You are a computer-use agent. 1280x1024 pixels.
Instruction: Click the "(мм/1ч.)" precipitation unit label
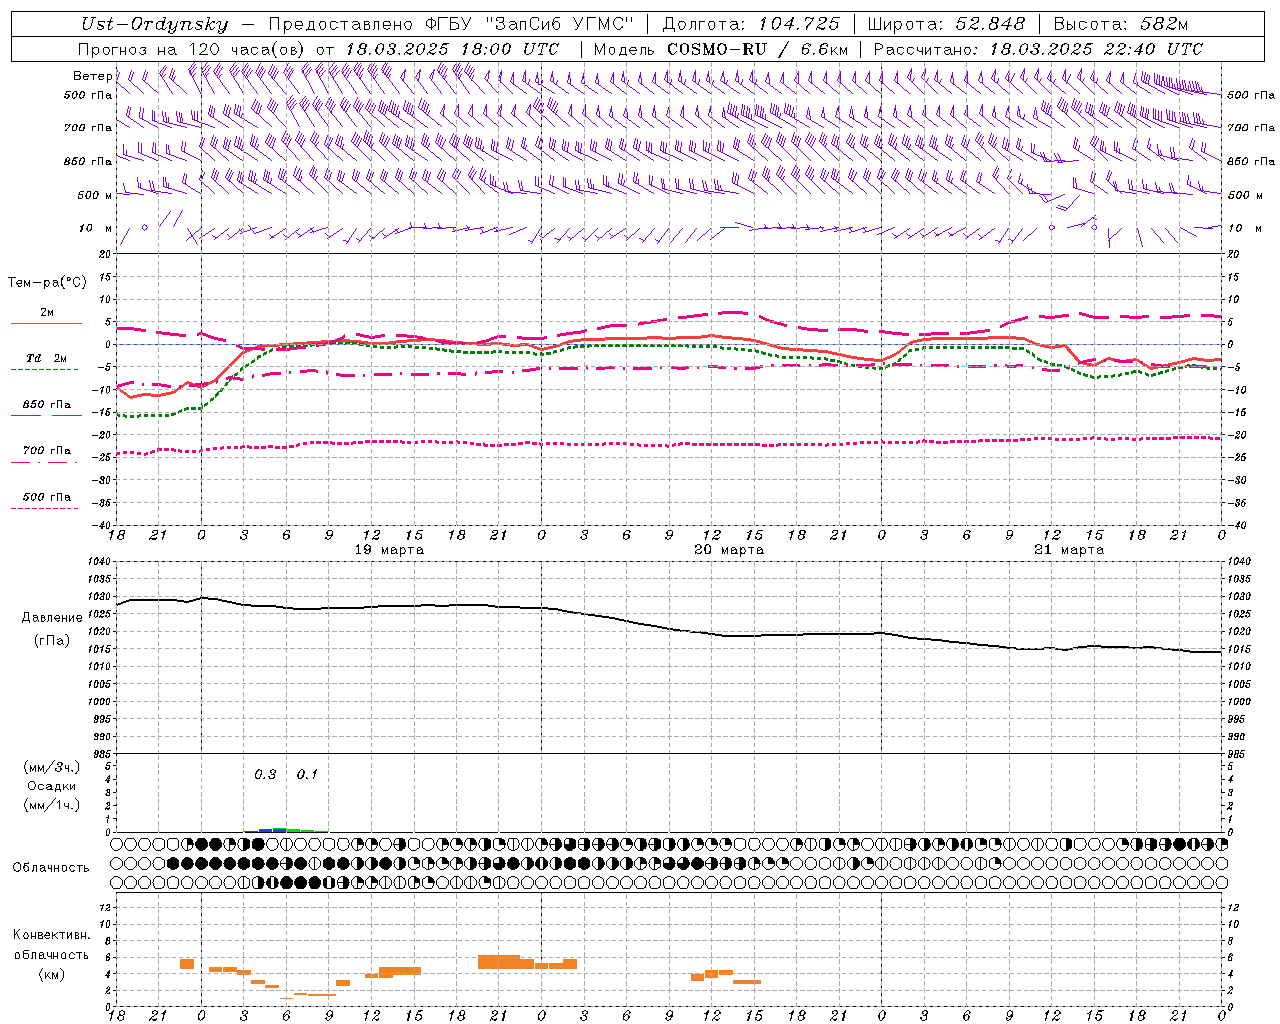click(x=52, y=805)
